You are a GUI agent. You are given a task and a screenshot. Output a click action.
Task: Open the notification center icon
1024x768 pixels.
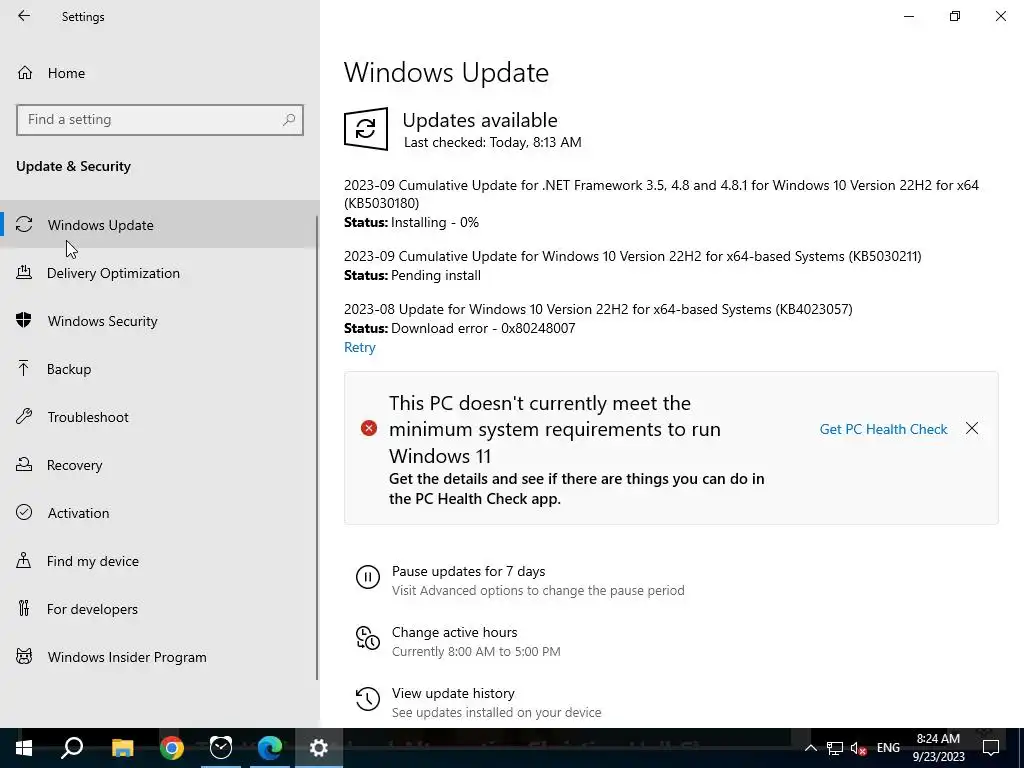[991, 748]
